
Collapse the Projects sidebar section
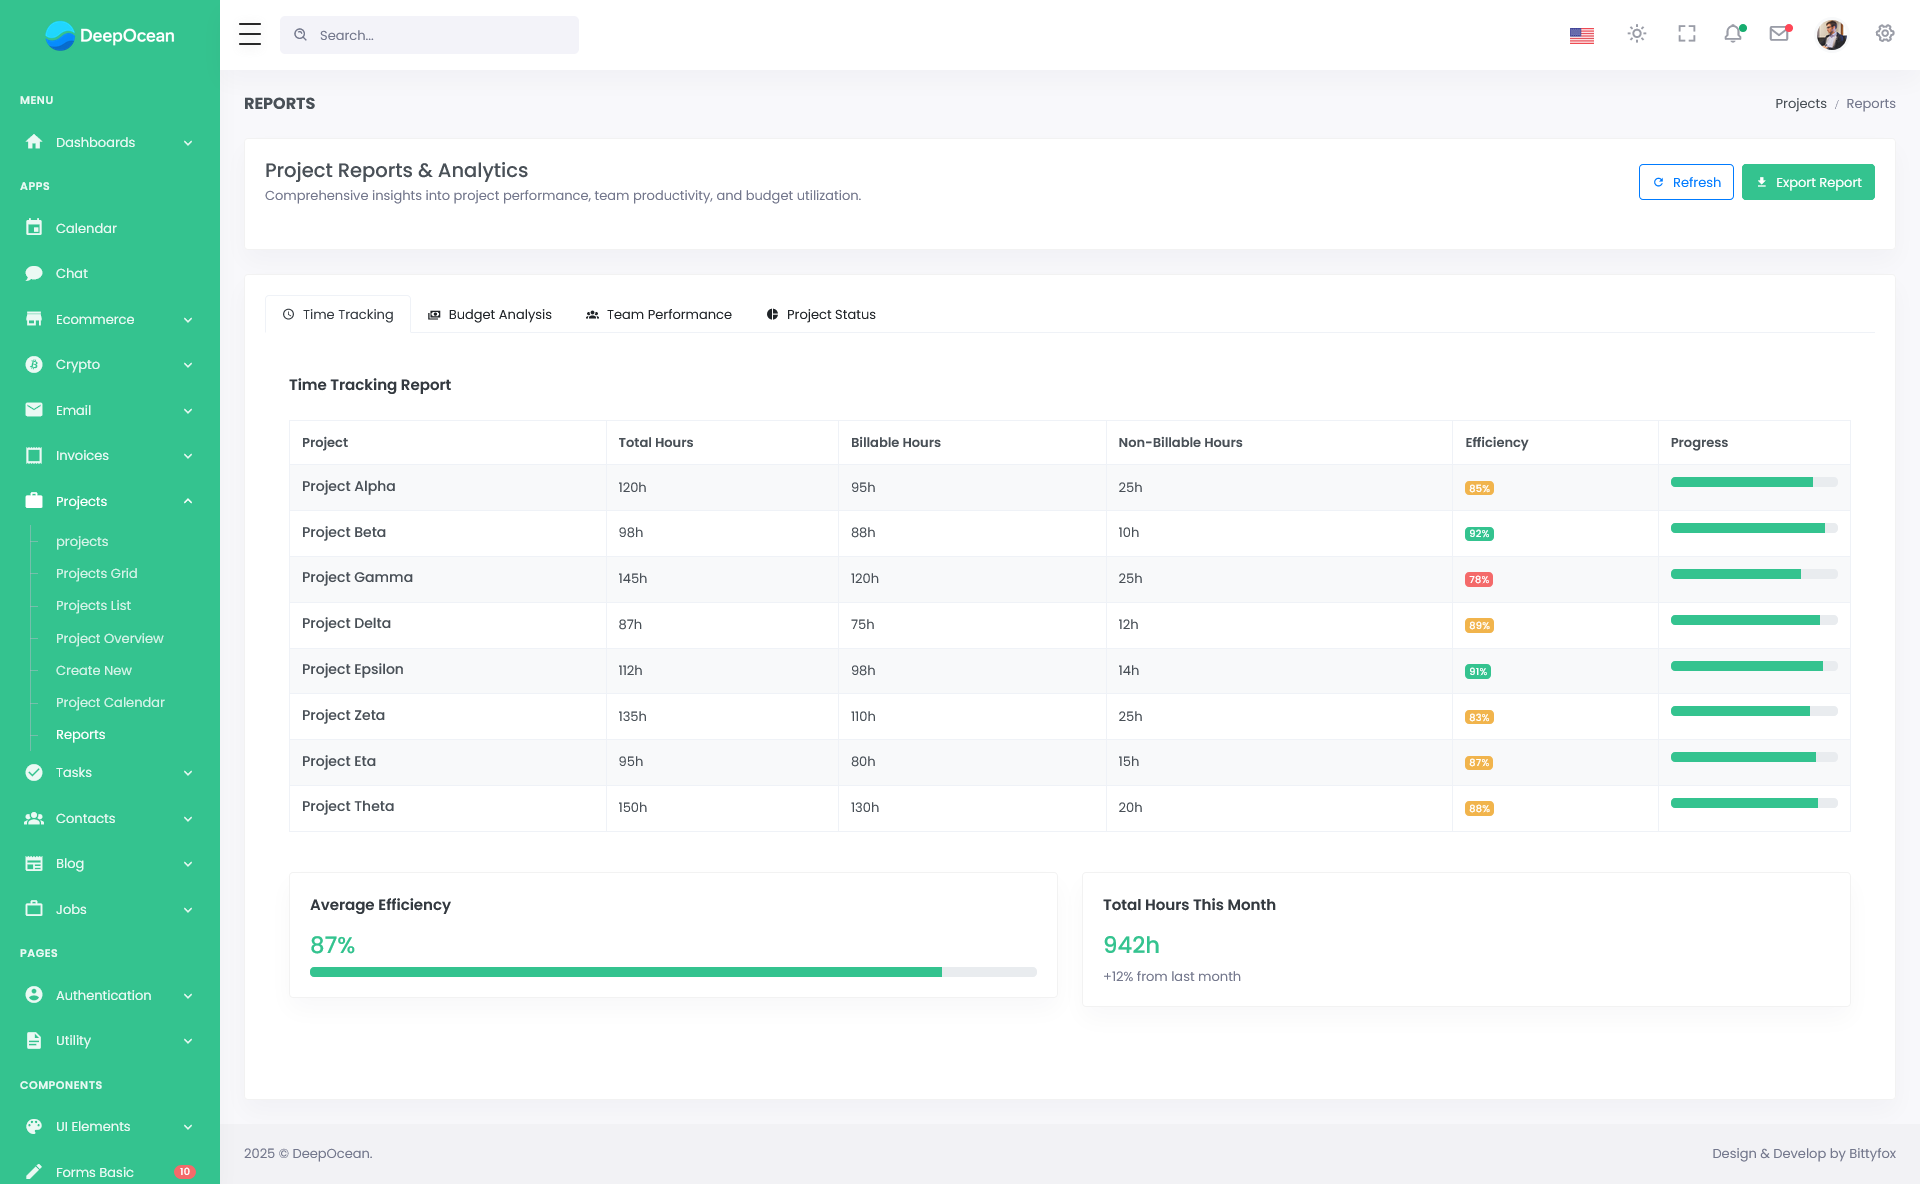83,501
